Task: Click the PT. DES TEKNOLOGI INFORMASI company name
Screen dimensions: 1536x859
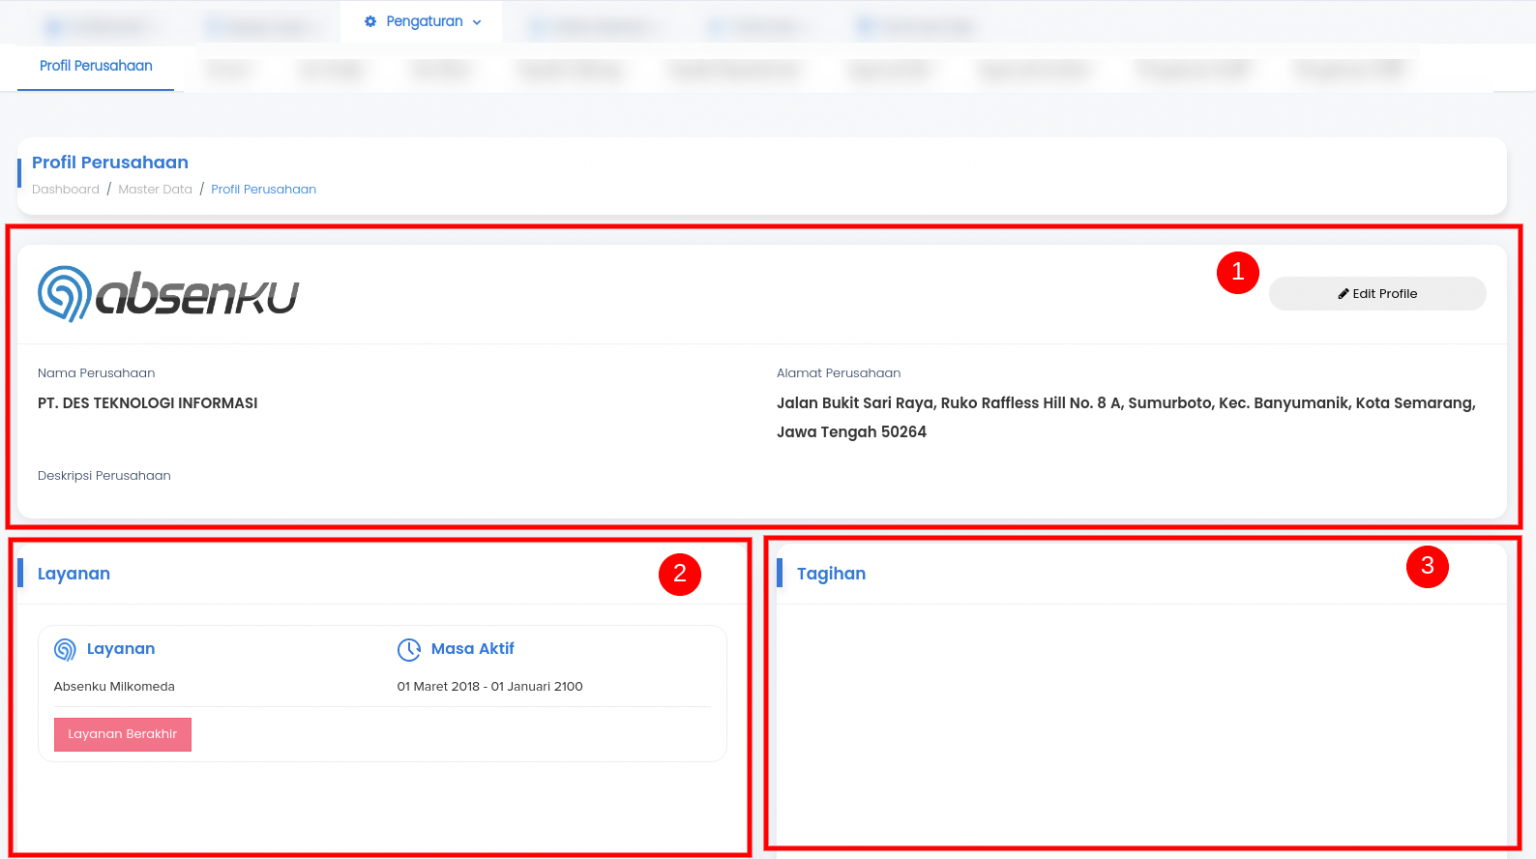Action: coord(148,403)
